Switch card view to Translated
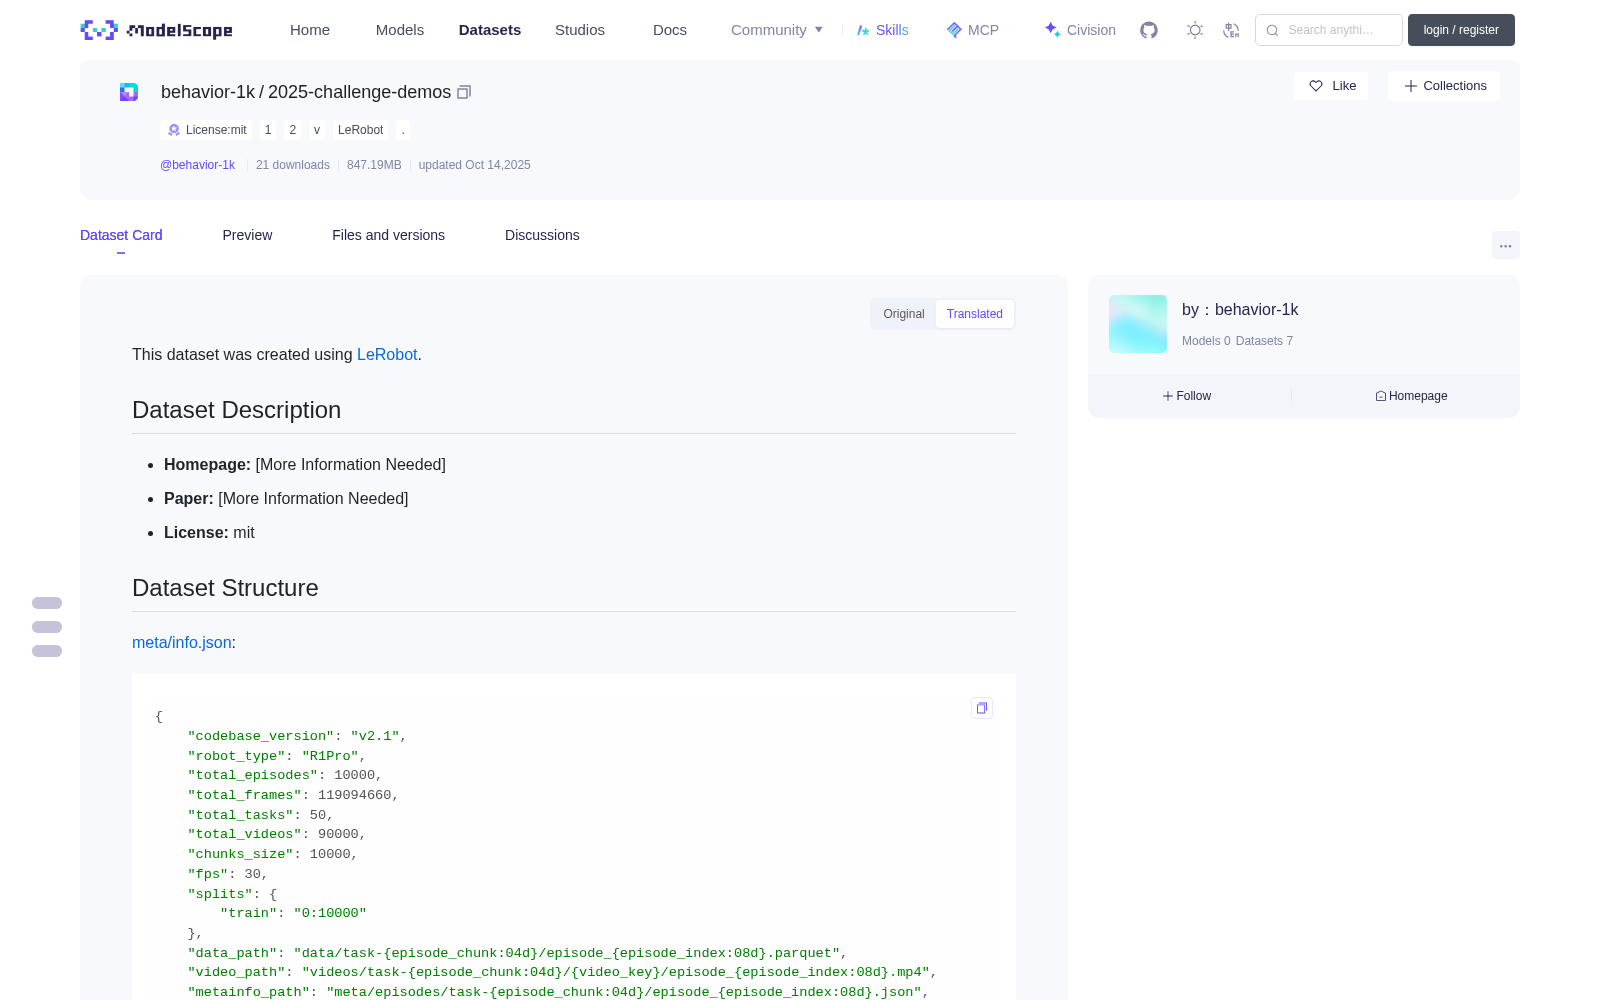 [x=975, y=314]
